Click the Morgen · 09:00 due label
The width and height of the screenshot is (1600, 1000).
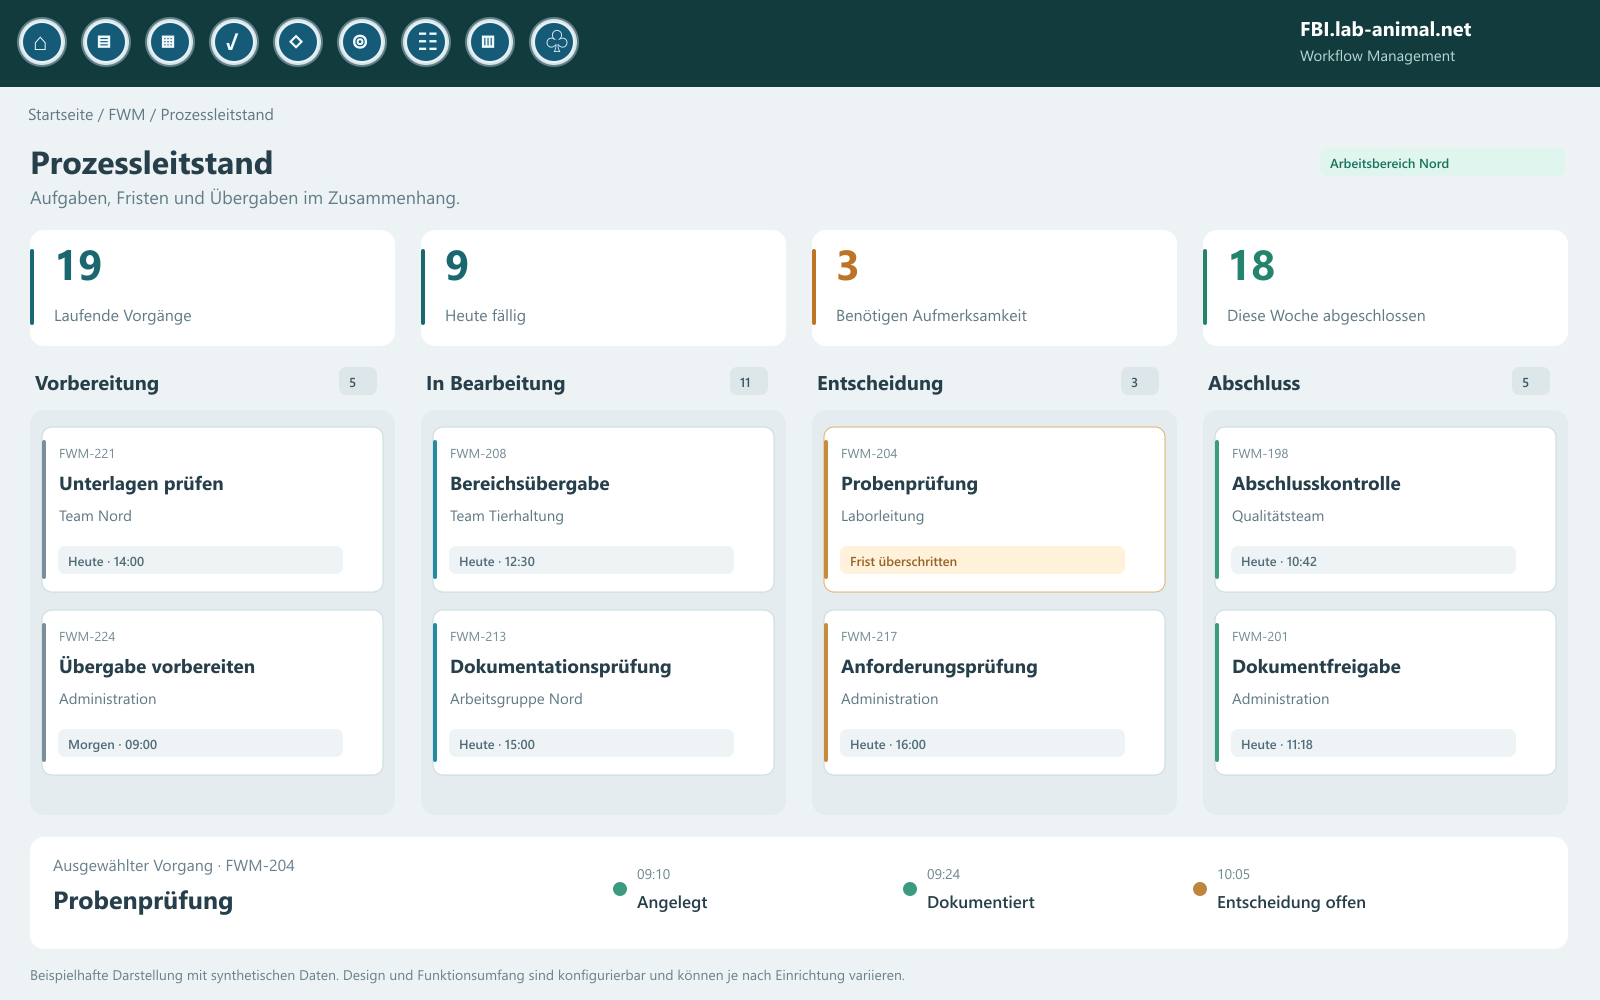(200, 744)
